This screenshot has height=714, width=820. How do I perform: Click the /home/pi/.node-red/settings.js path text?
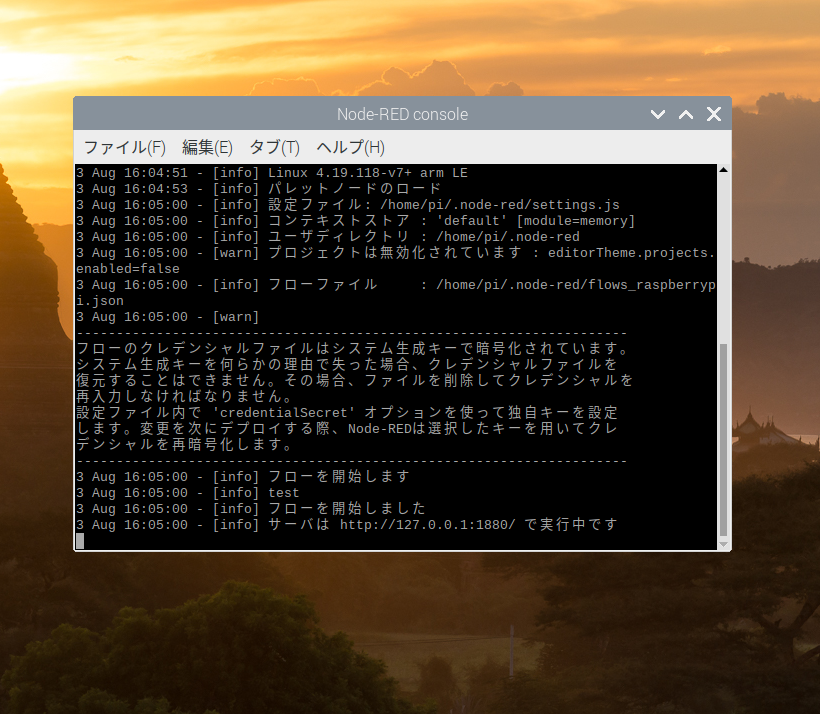click(500, 205)
